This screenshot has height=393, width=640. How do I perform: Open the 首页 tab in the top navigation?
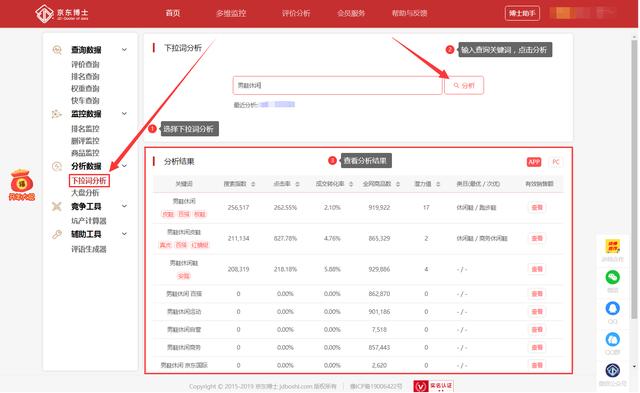(x=173, y=13)
